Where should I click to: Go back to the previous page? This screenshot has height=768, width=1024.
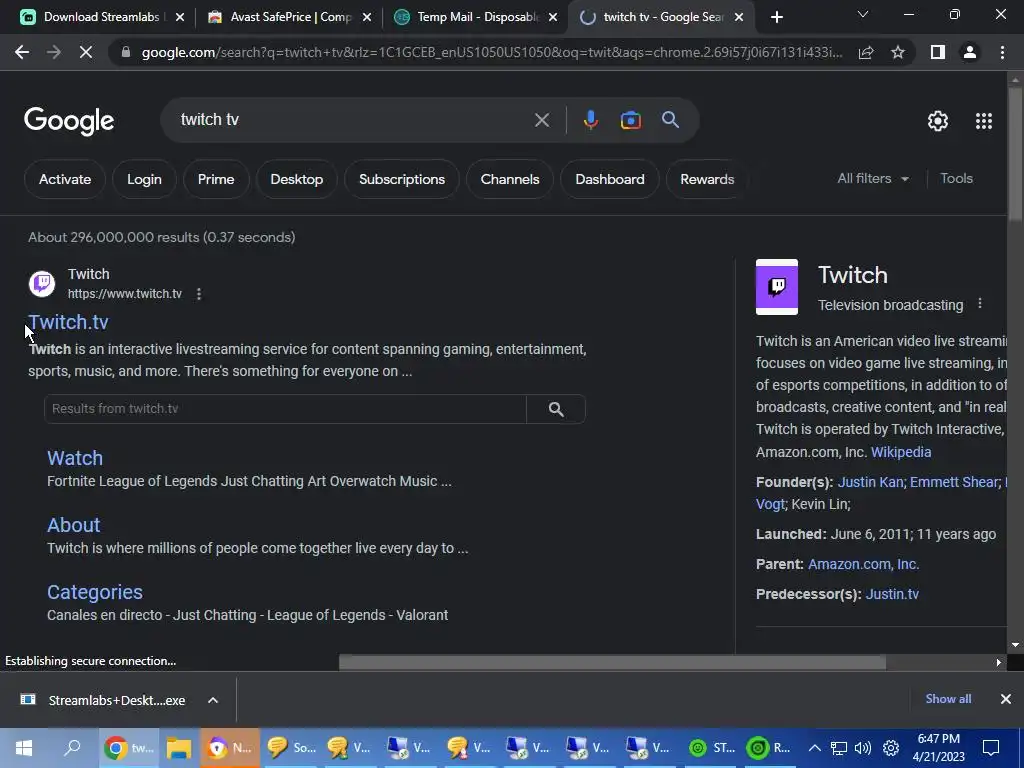[x=22, y=52]
